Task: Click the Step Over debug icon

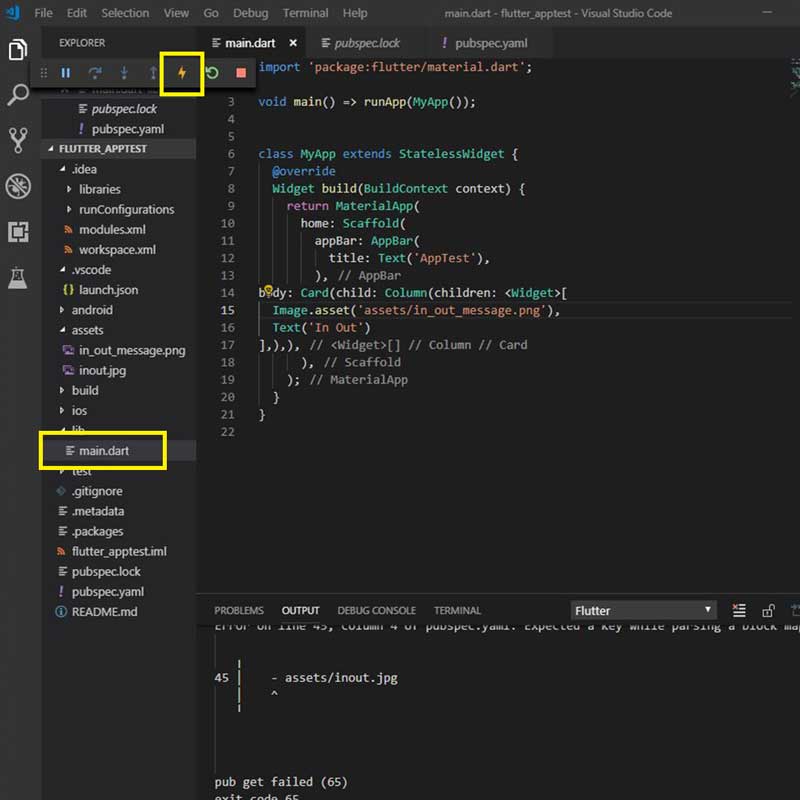Action: (x=95, y=73)
